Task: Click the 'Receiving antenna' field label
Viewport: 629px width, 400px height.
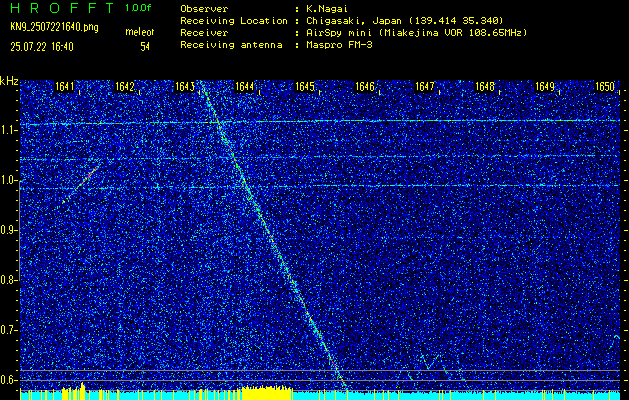Action: (x=231, y=45)
